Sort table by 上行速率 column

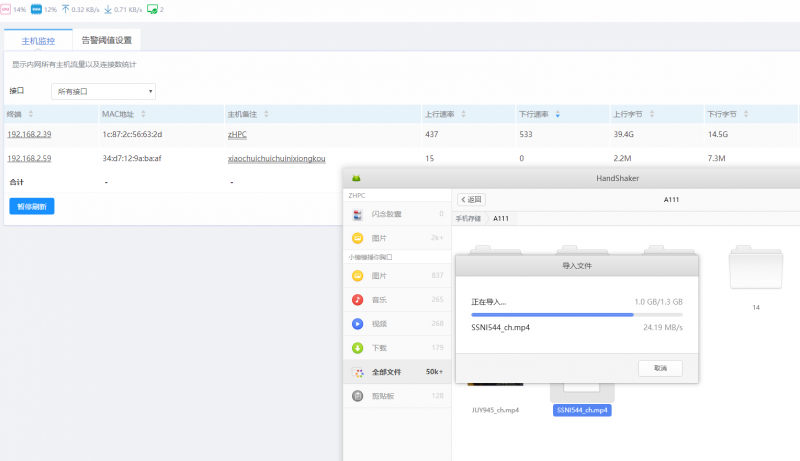tap(439, 114)
